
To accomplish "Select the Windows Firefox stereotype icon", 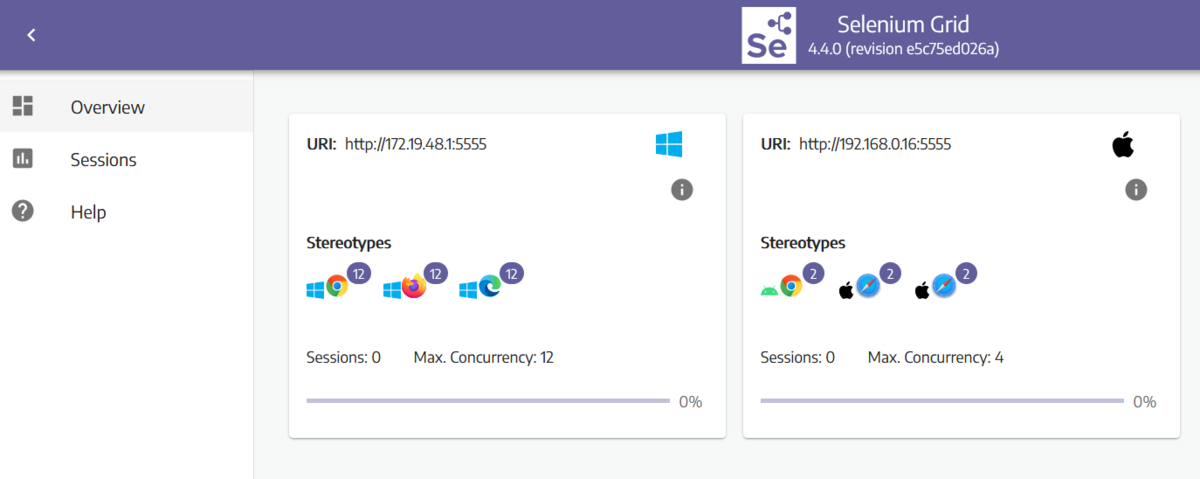I will (404, 287).
